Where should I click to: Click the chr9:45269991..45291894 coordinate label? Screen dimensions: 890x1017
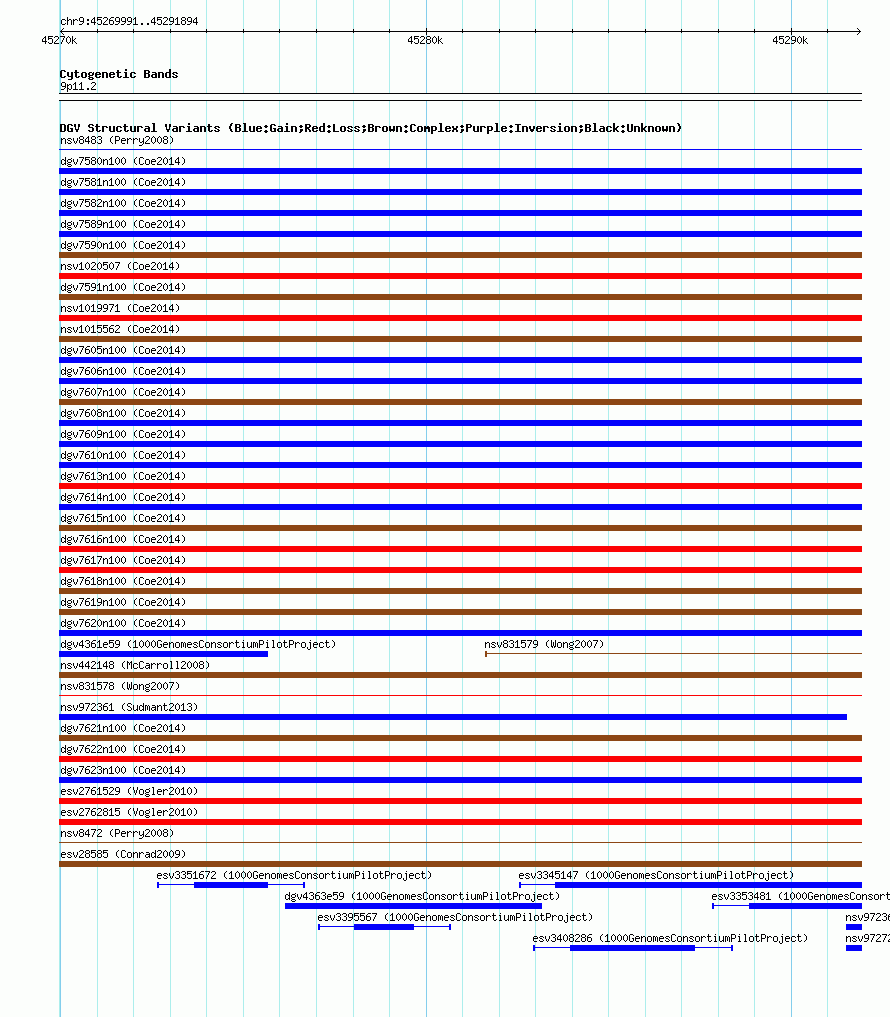tap(129, 21)
